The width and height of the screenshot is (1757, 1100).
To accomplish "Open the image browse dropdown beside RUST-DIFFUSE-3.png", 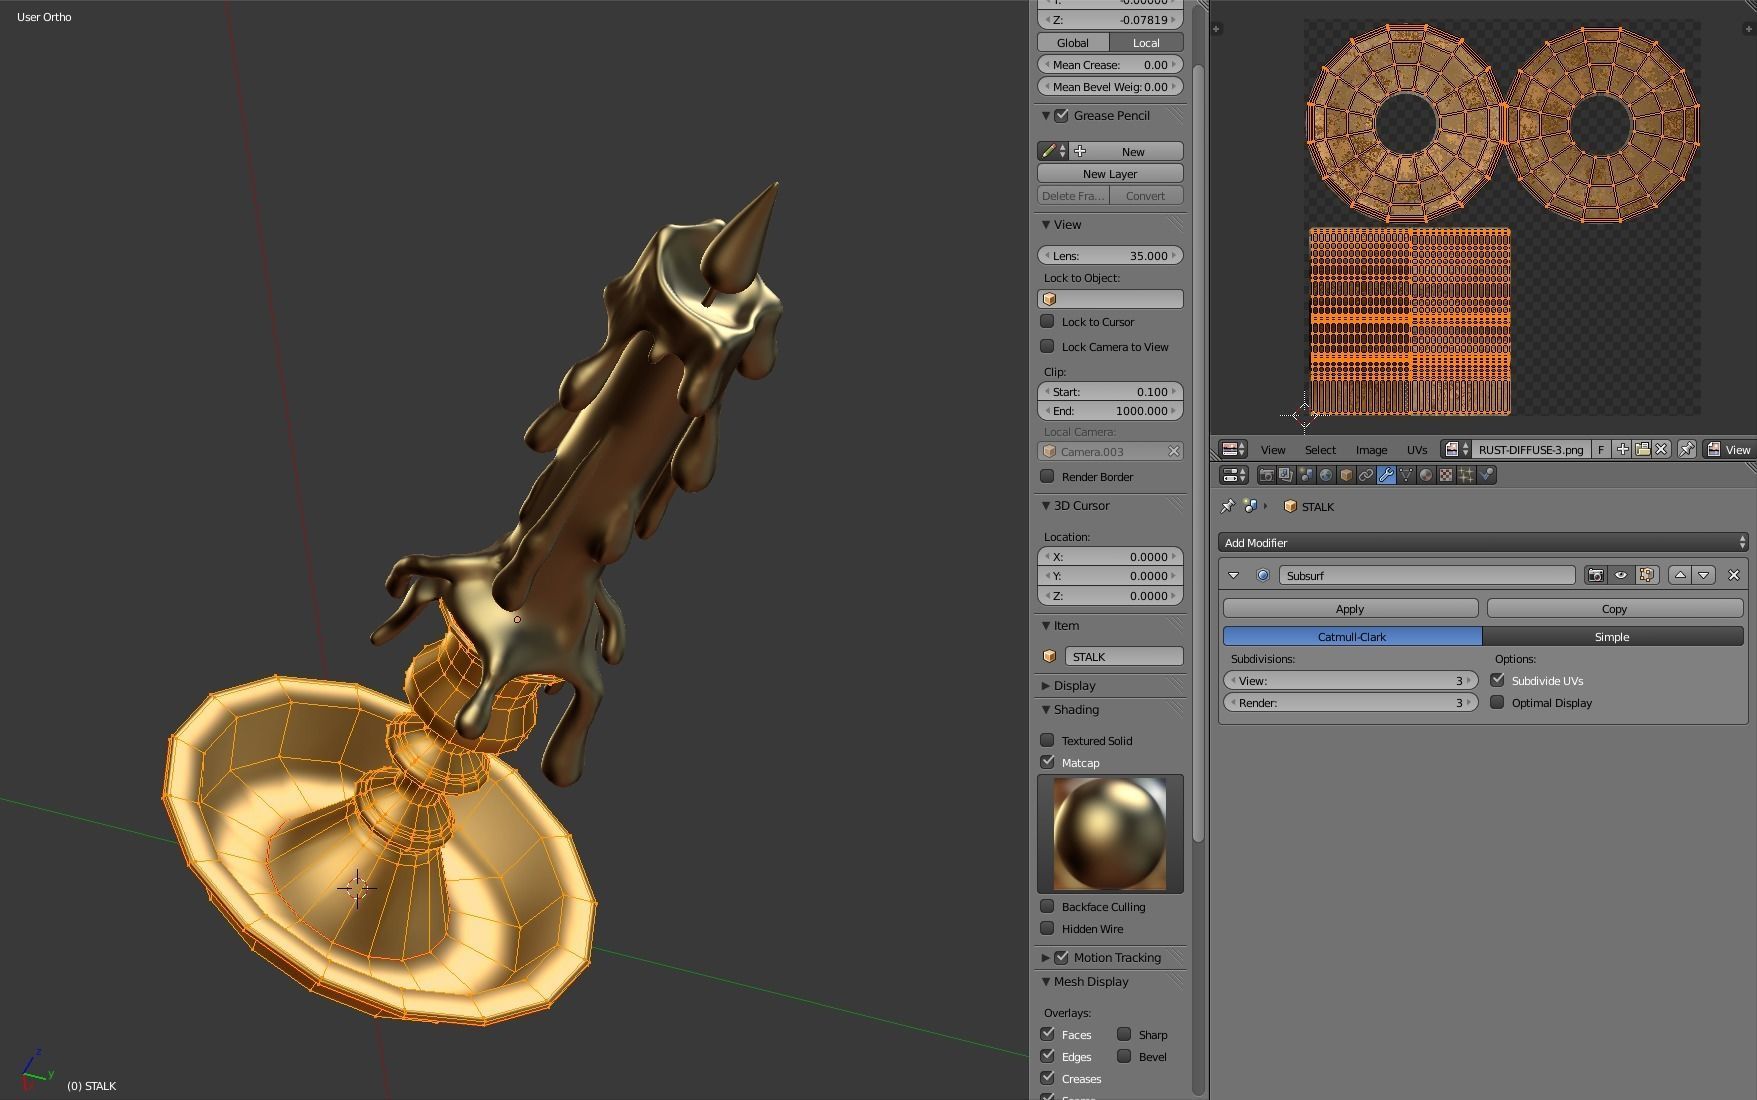I will (1456, 449).
